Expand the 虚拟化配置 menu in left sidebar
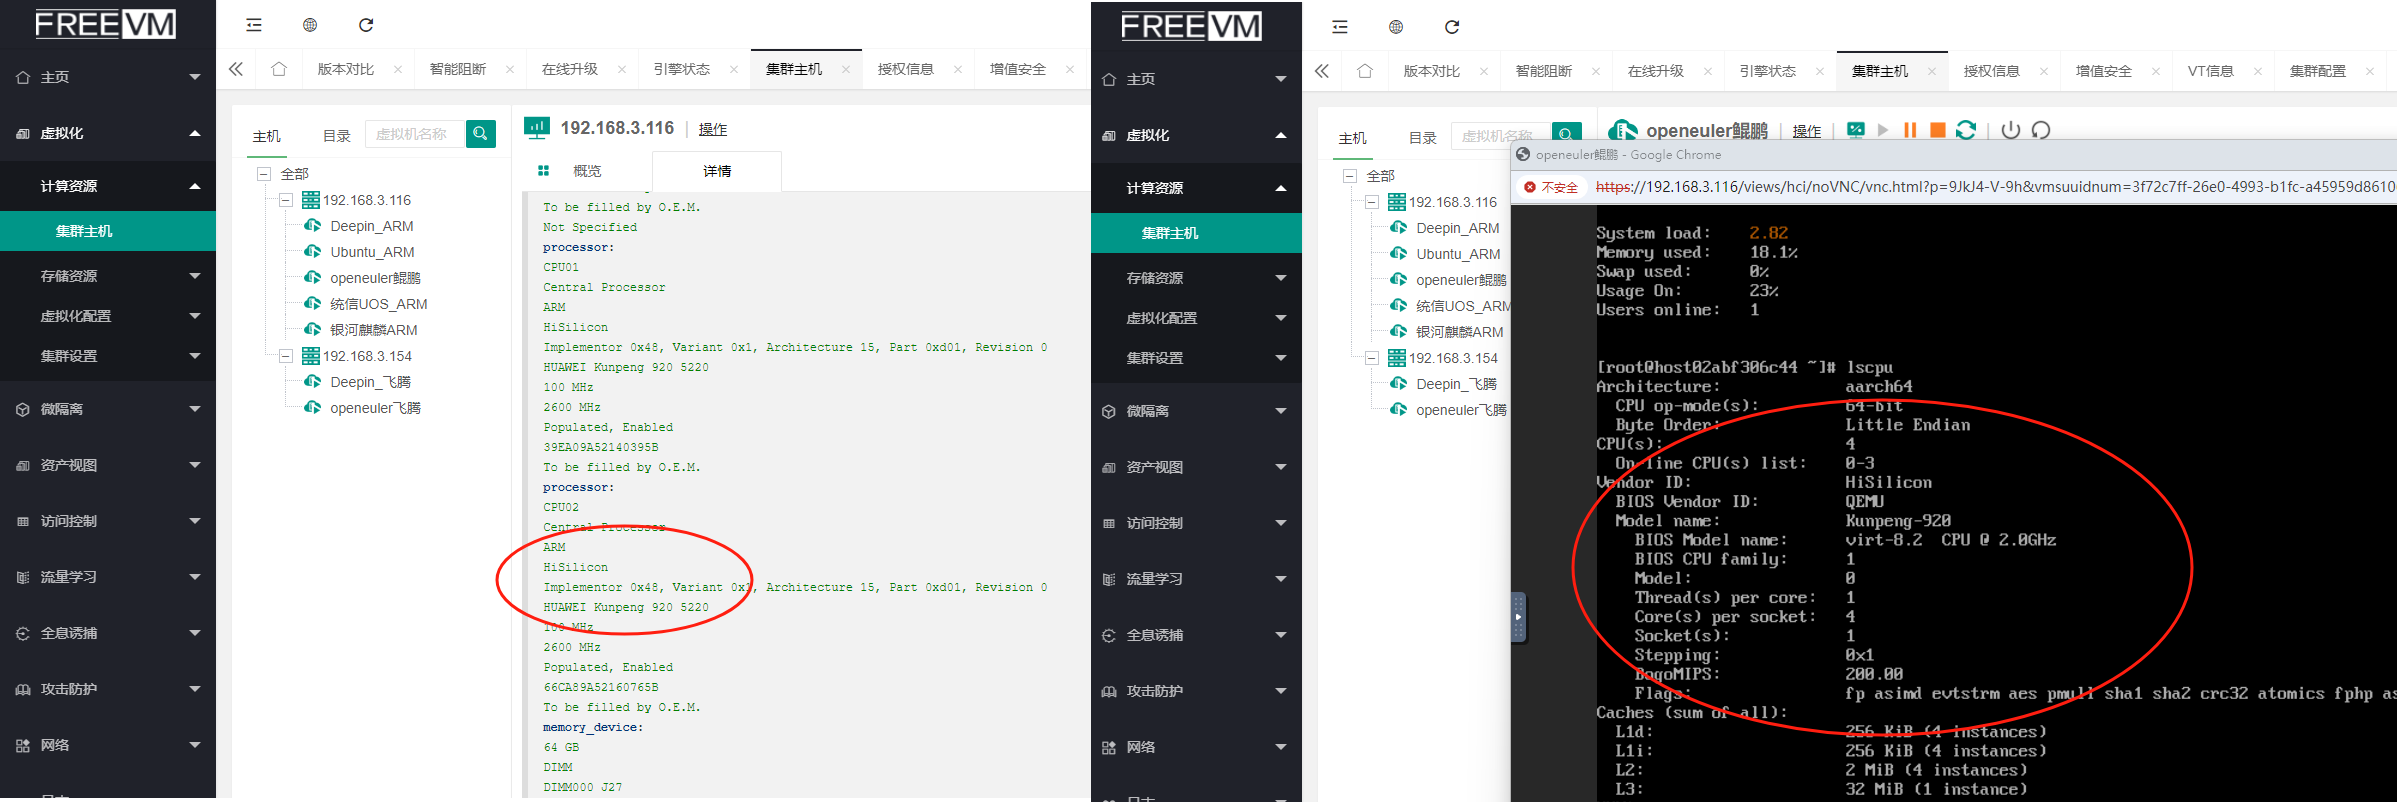 click(108, 316)
